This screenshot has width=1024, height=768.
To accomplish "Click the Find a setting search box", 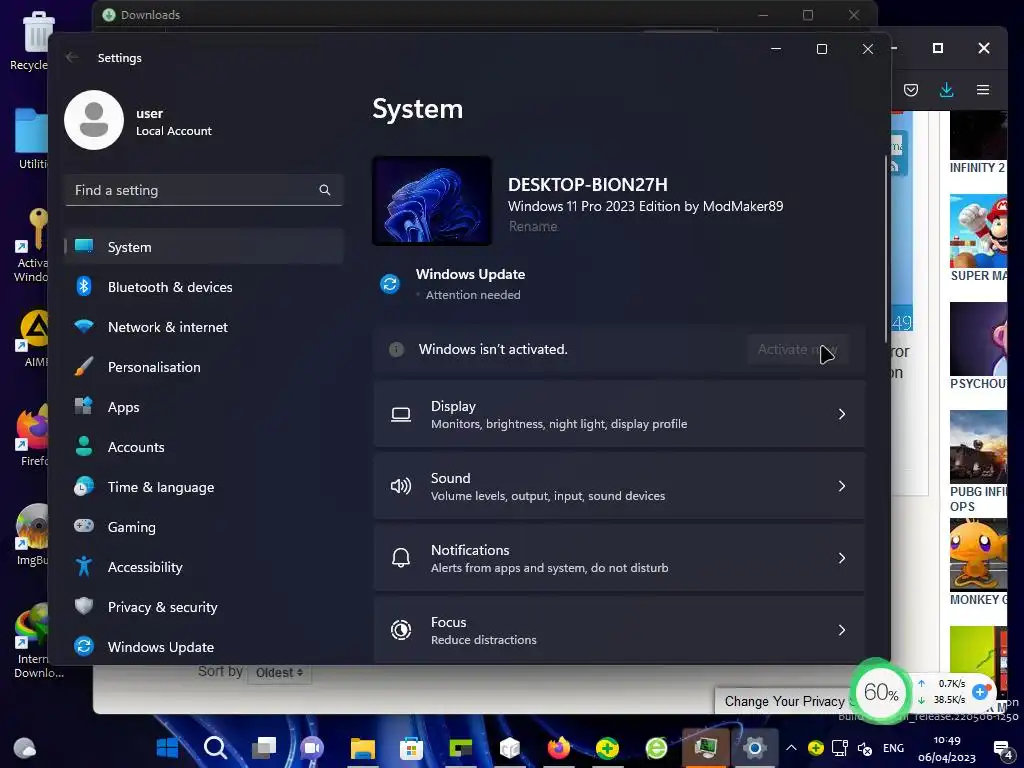I will 204,190.
